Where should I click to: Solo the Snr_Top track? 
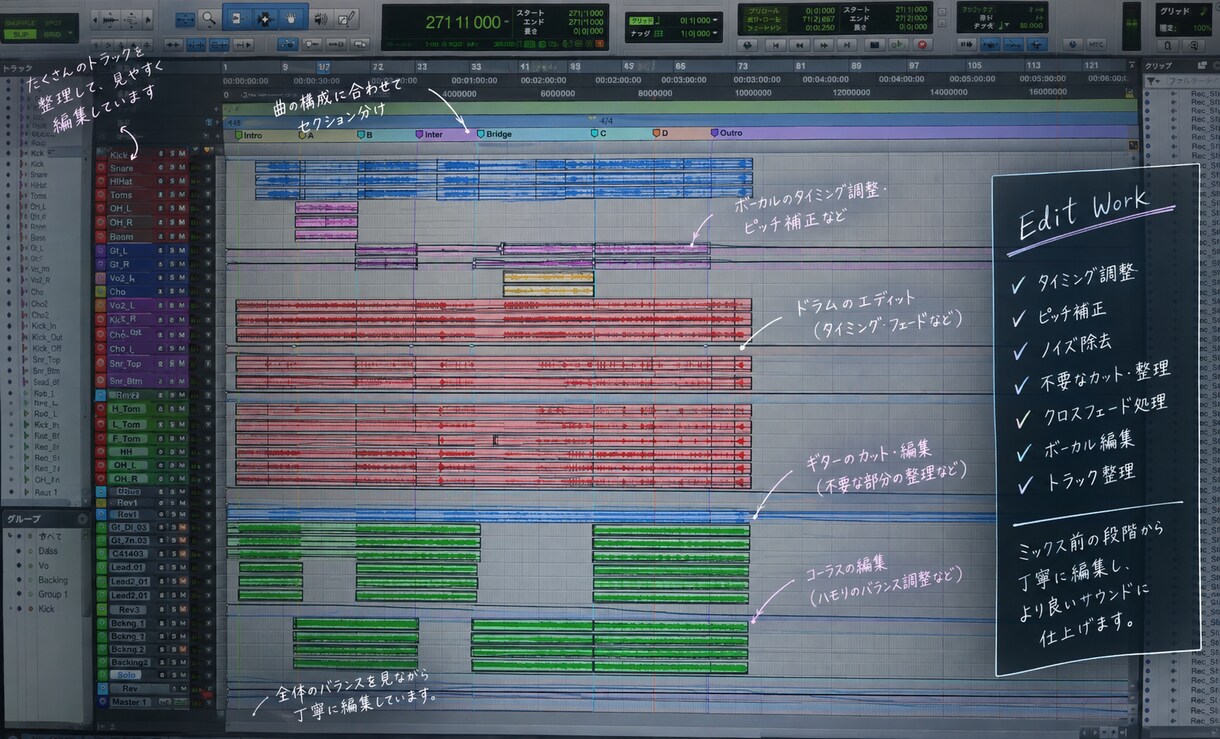pyautogui.click(x=171, y=364)
